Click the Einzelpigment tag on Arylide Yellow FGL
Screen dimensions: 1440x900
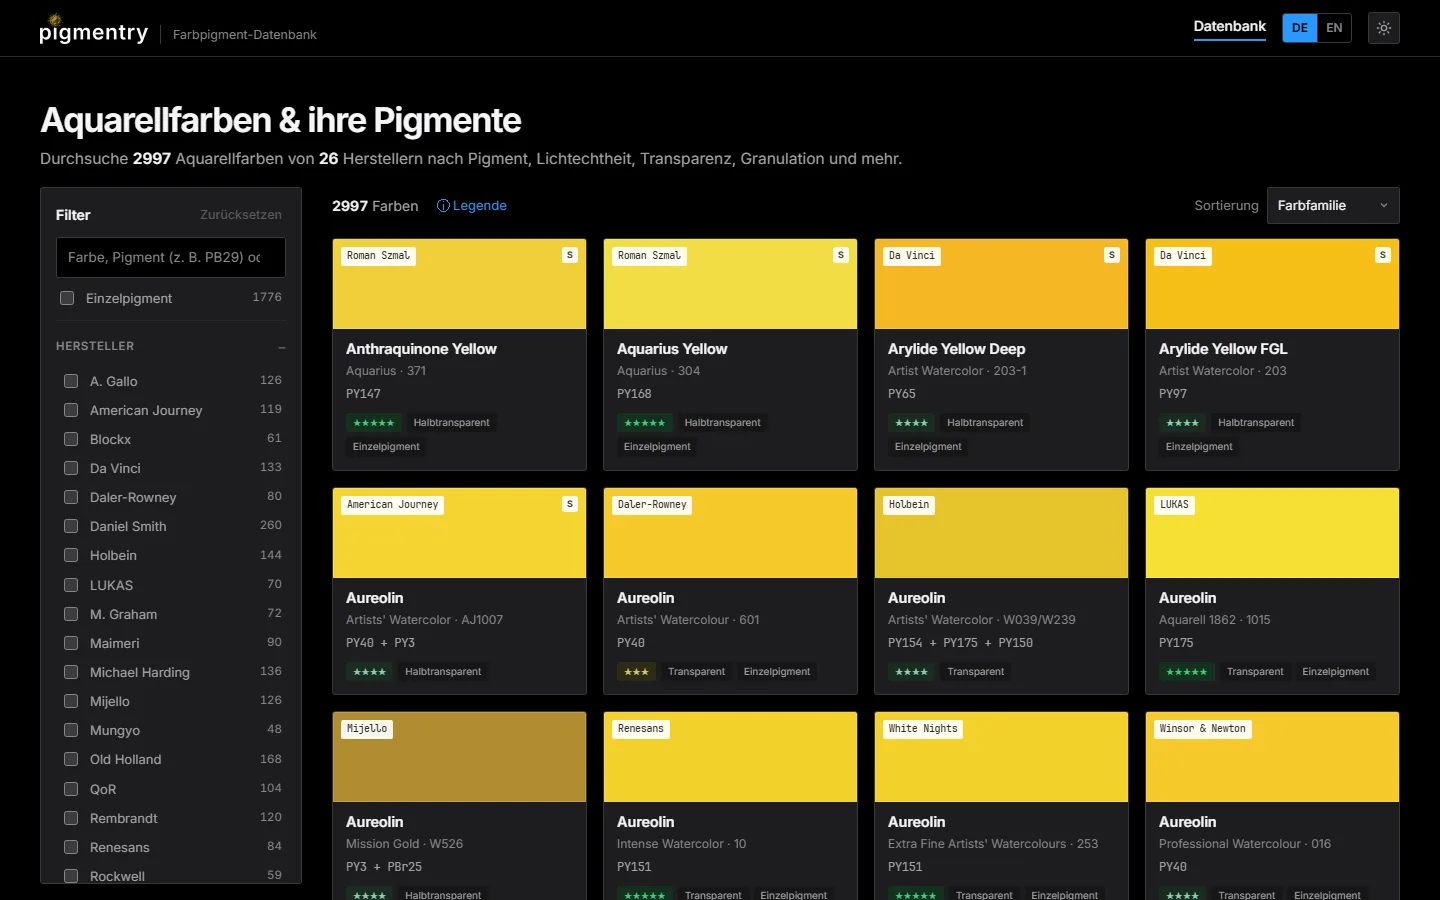click(x=1199, y=447)
